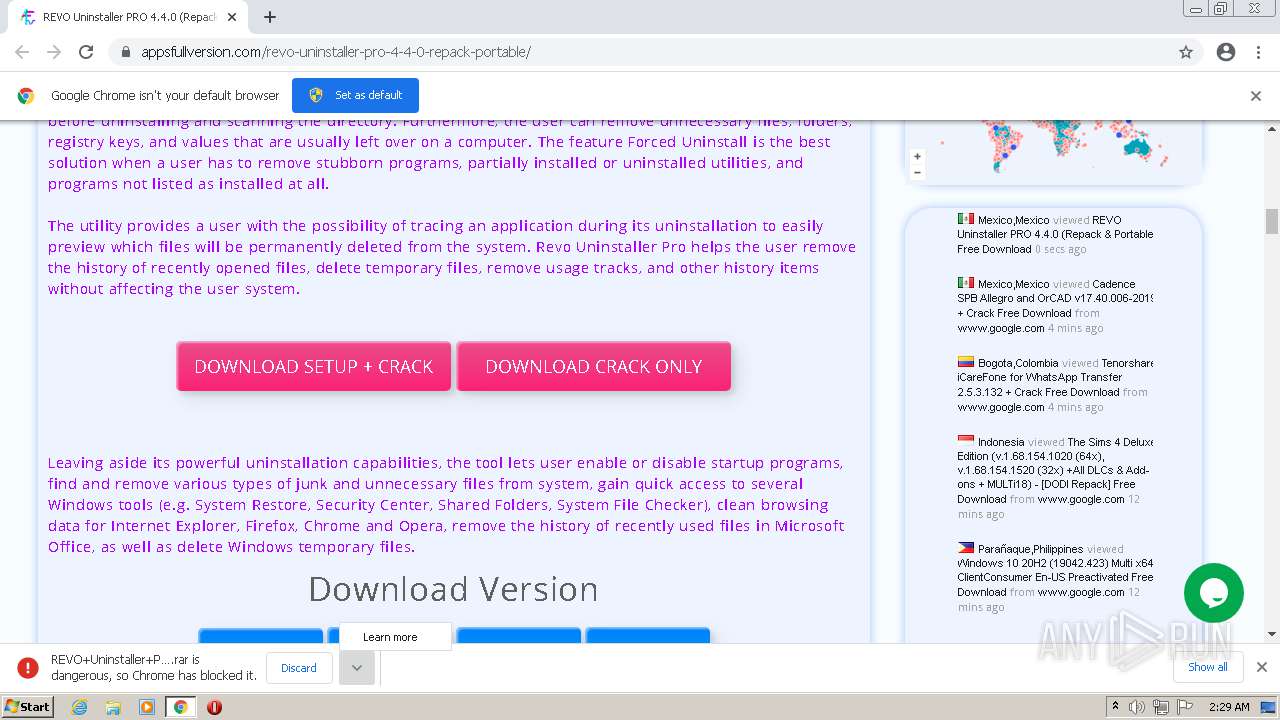This screenshot has height=720, width=1280.
Task: Zoom out on the visitor map
Action: click(917, 172)
